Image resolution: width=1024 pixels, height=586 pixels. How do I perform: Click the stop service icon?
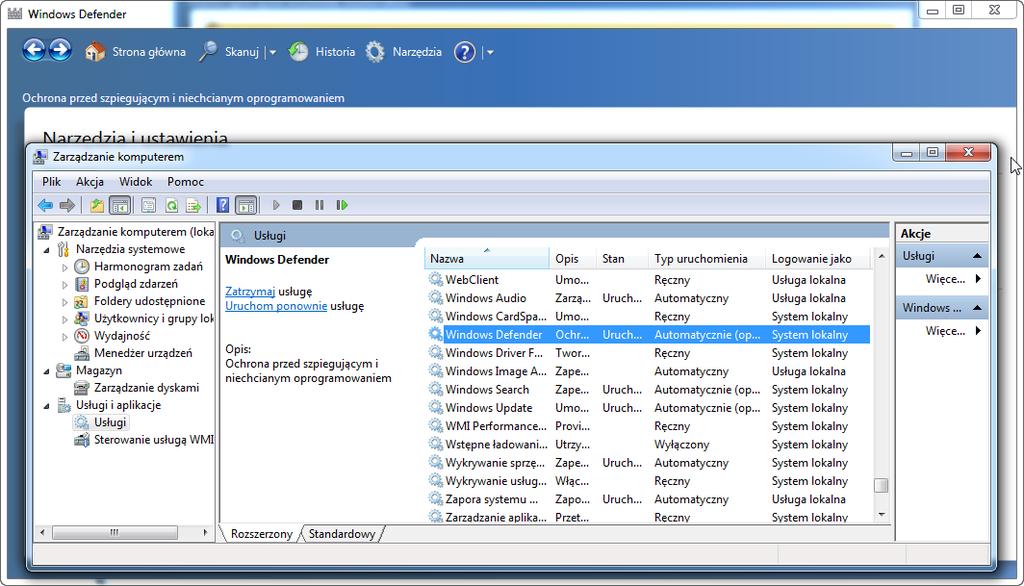click(x=297, y=205)
